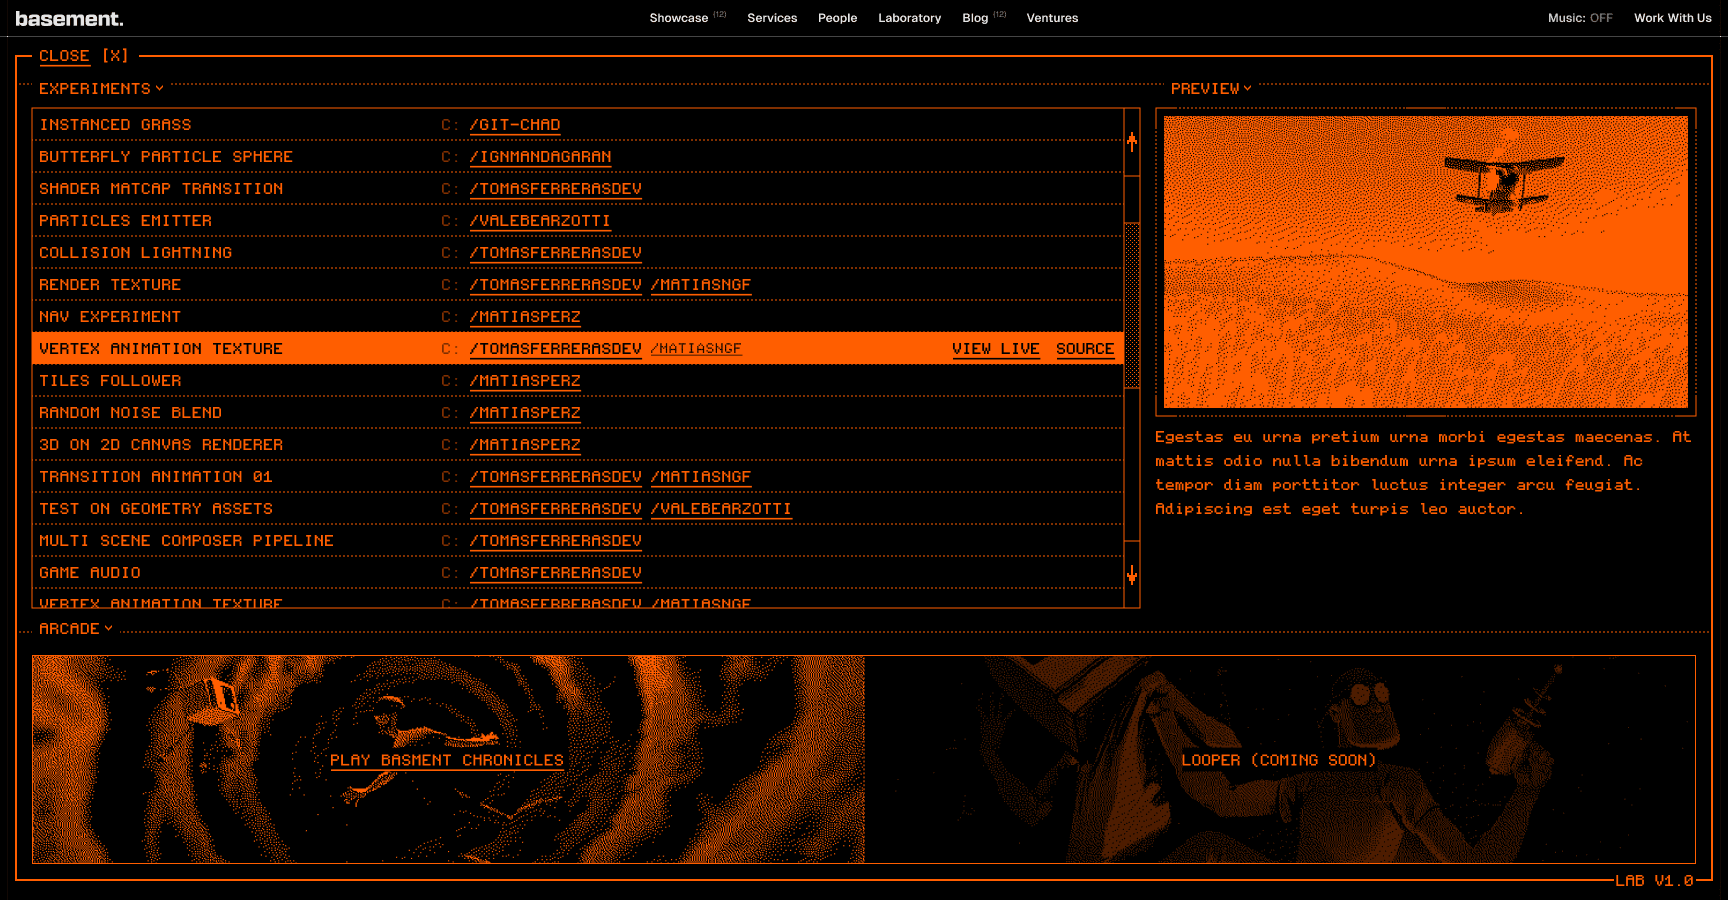Click the airplane preview image
Image resolution: width=1728 pixels, height=900 pixels.
[x=1425, y=262]
